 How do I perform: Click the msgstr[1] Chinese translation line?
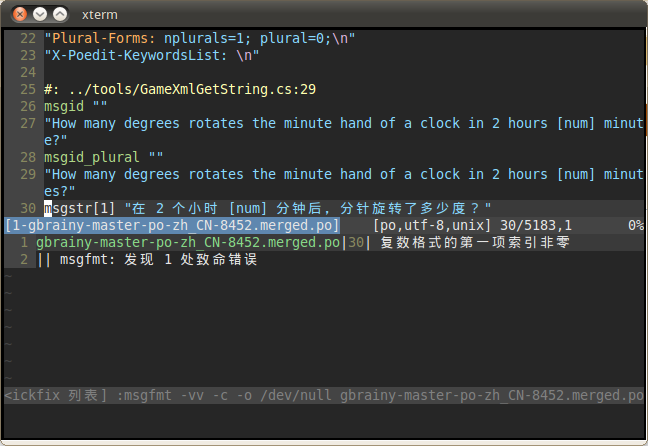pyautogui.click(x=267, y=208)
